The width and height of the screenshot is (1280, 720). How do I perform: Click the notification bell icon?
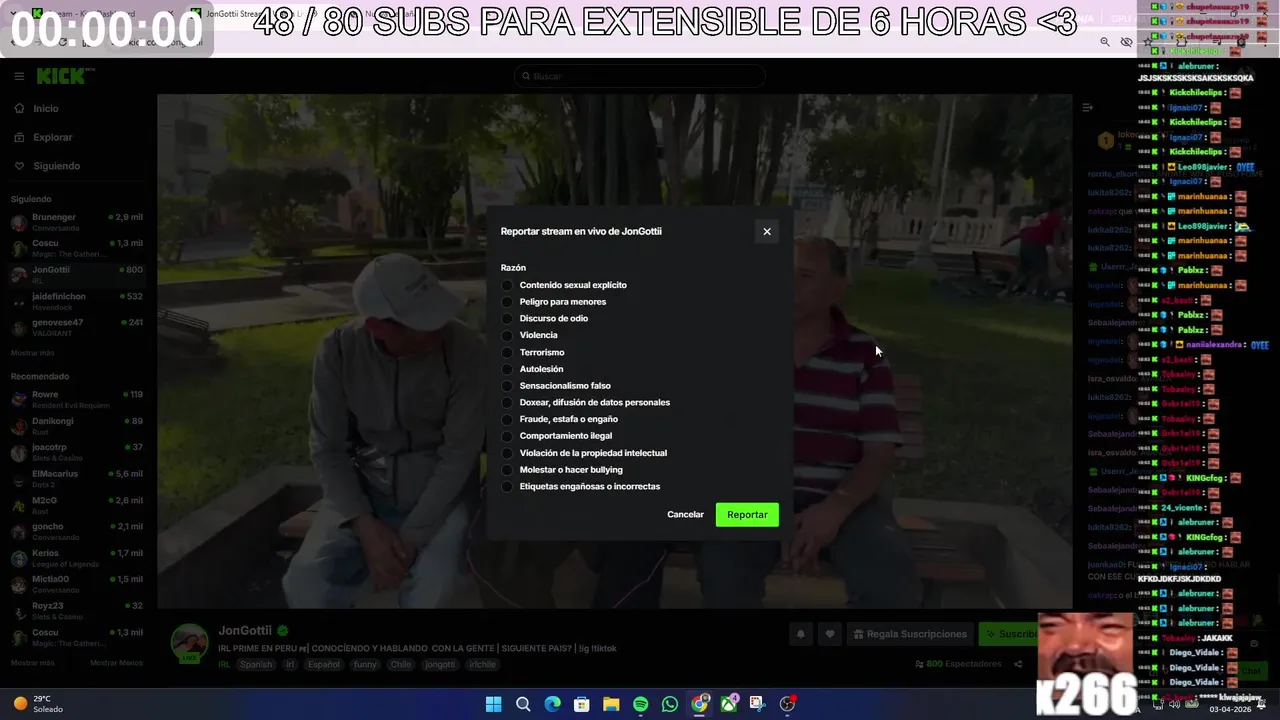tap(800, 634)
